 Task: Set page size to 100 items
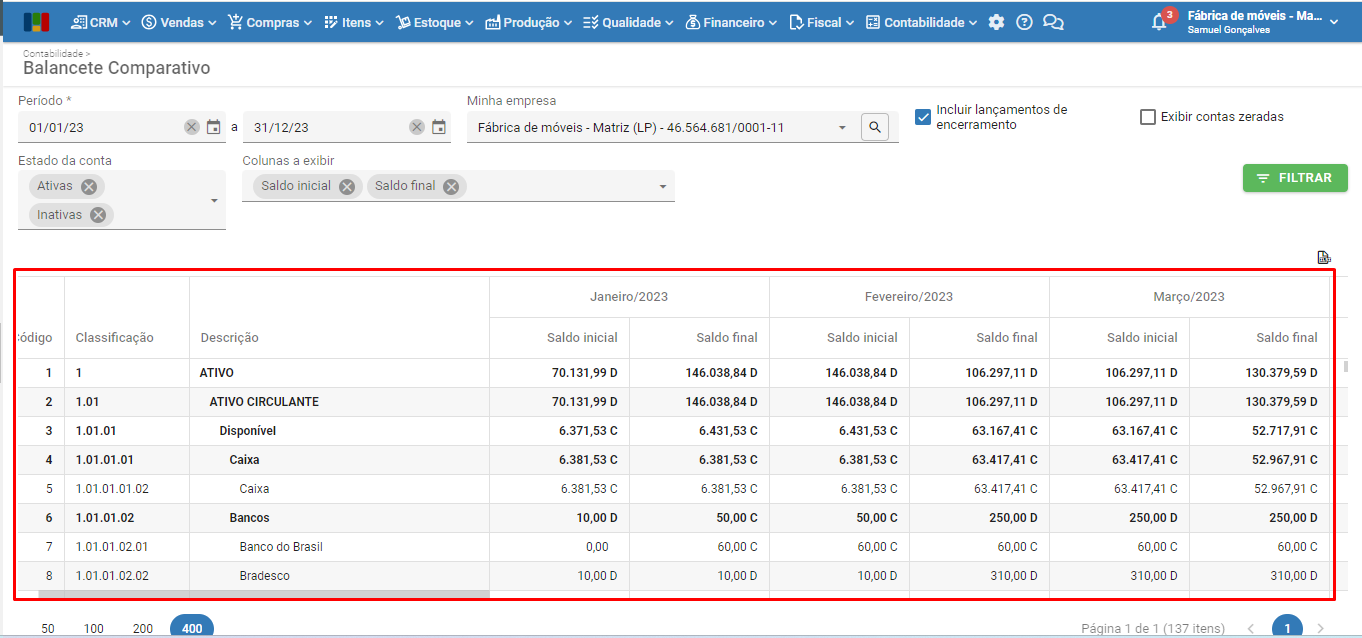(x=94, y=628)
